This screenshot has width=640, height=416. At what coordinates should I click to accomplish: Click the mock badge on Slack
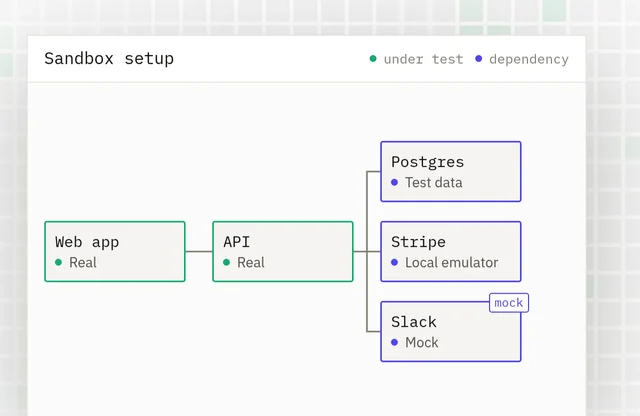coord(509,303)
